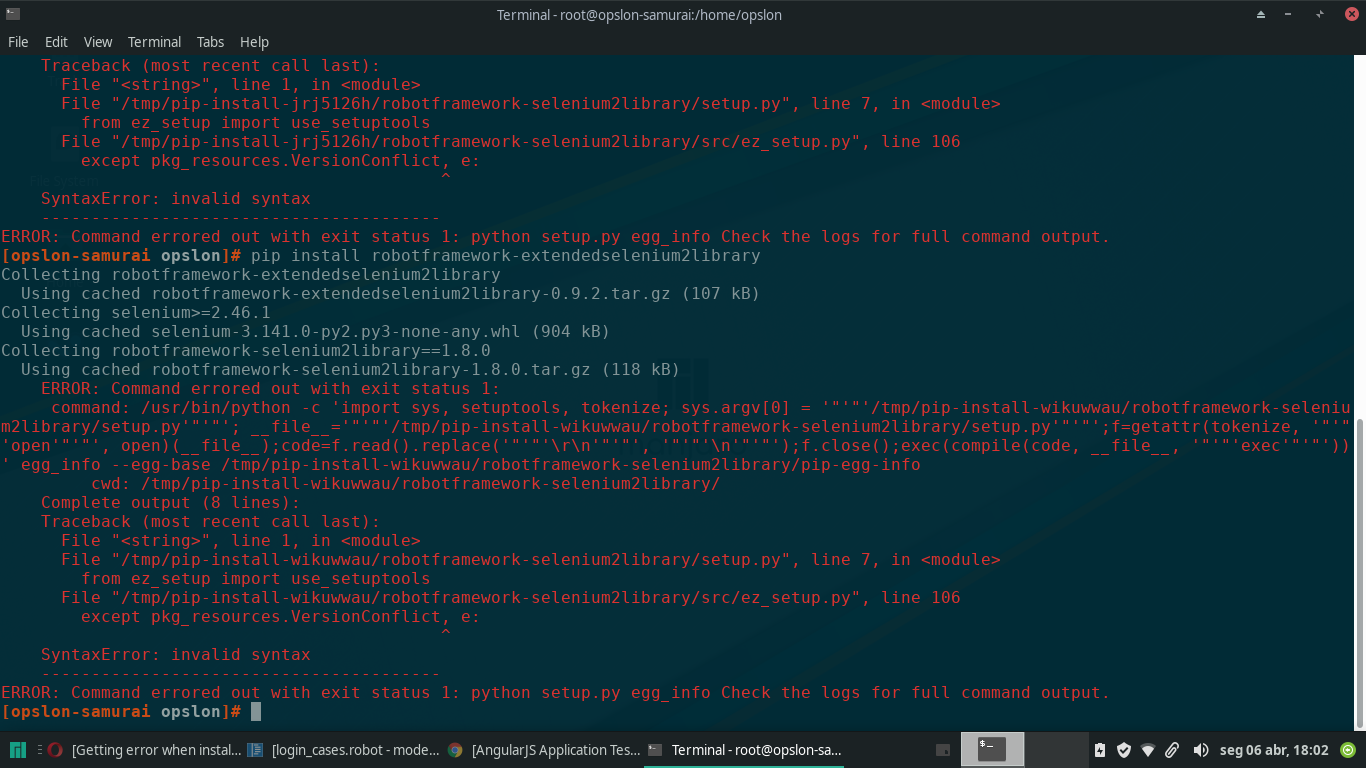Click the first workspace in the pager
The image size is (1366, 768).
pos(992,750)
